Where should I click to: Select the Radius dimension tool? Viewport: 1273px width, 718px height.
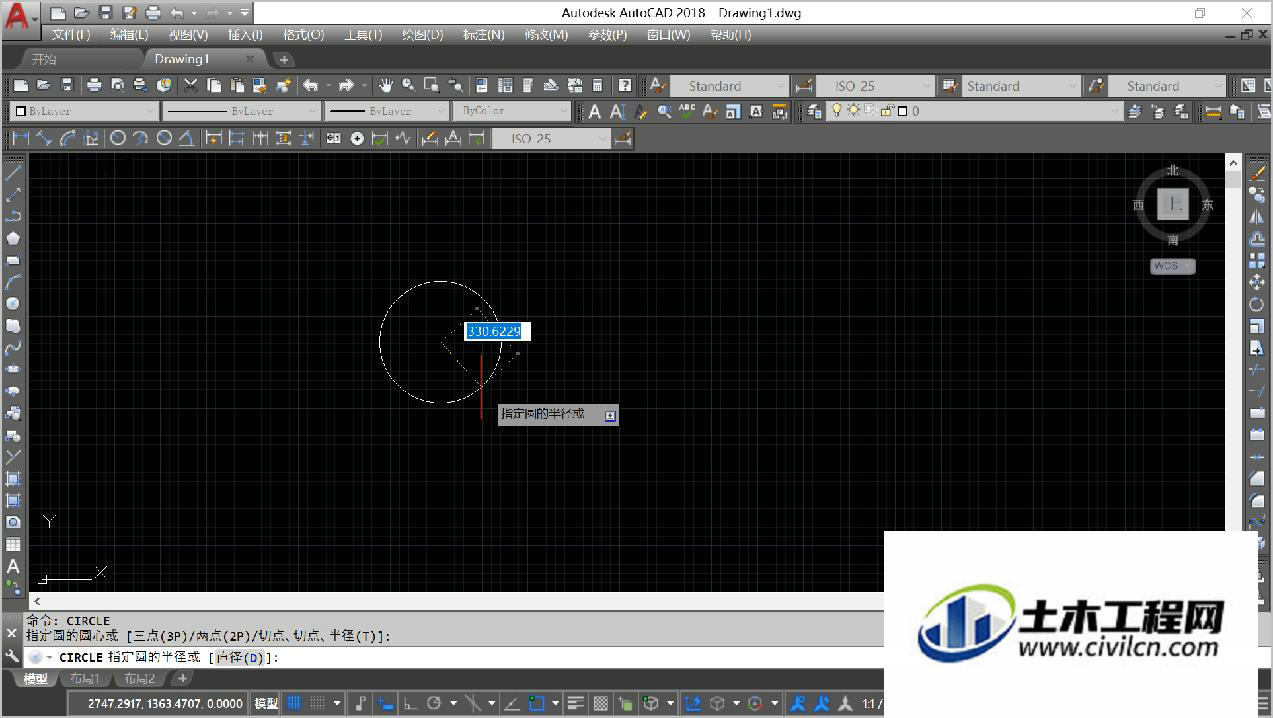pyautogui.click(x=117, y=138)
